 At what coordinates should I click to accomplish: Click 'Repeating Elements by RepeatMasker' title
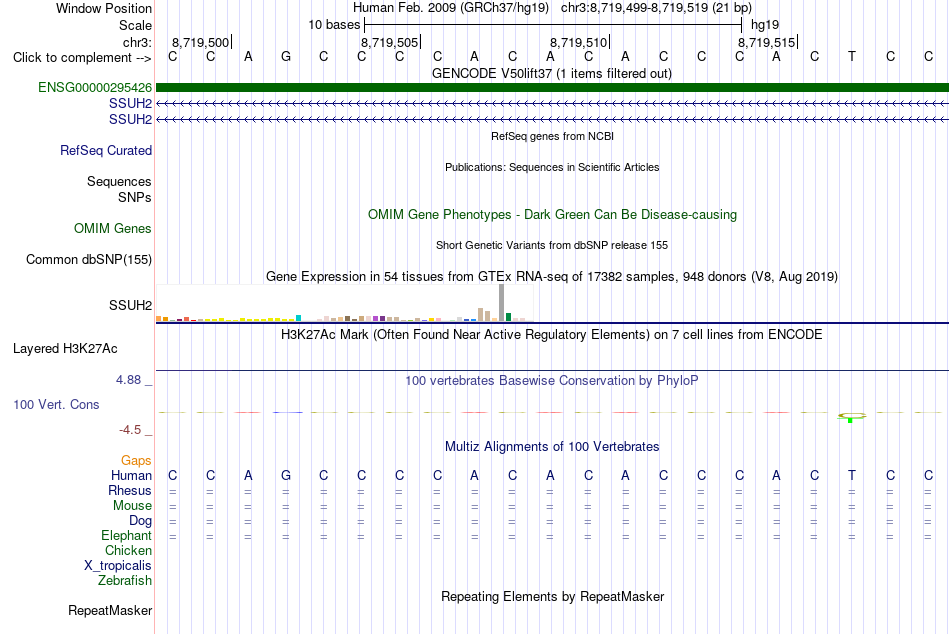click(x=552, y=596)
